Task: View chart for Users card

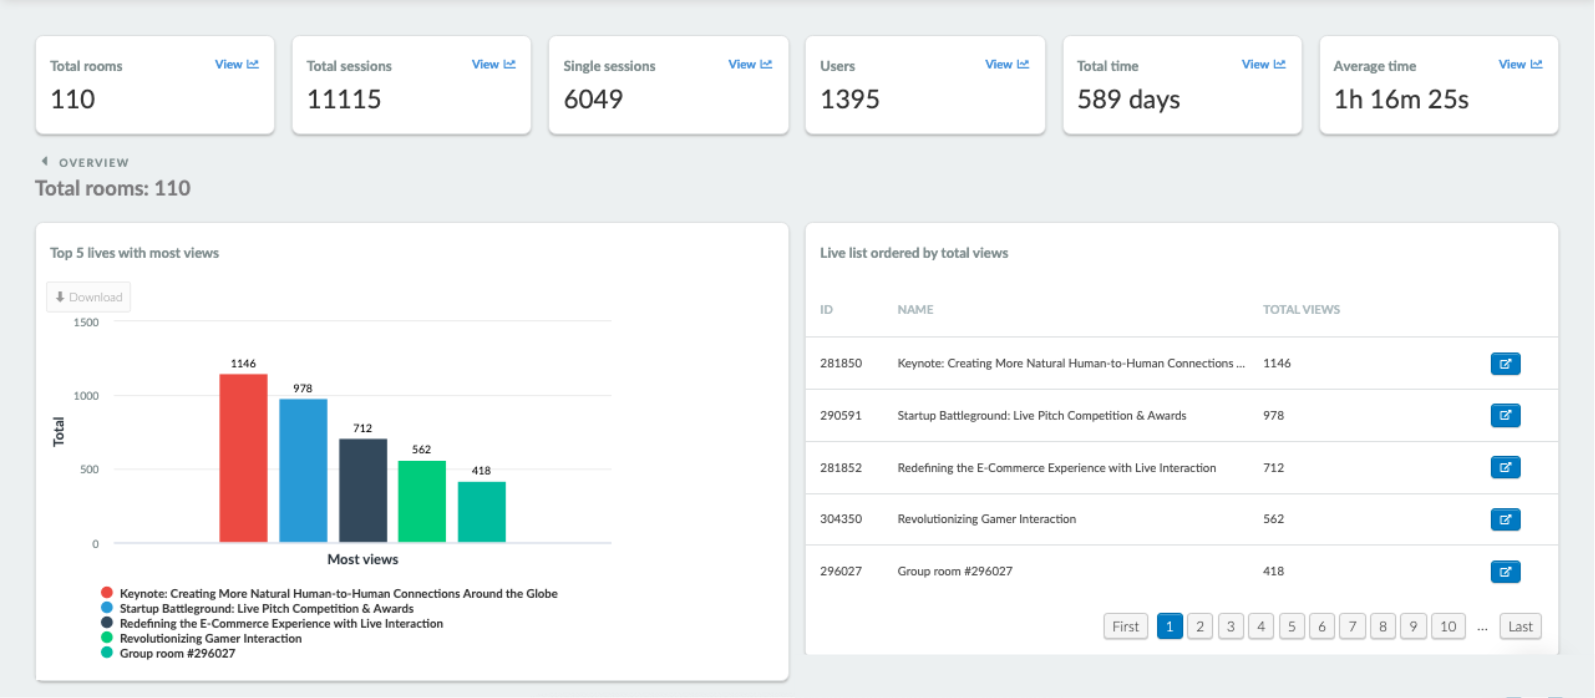Action: click(1007, 64)
